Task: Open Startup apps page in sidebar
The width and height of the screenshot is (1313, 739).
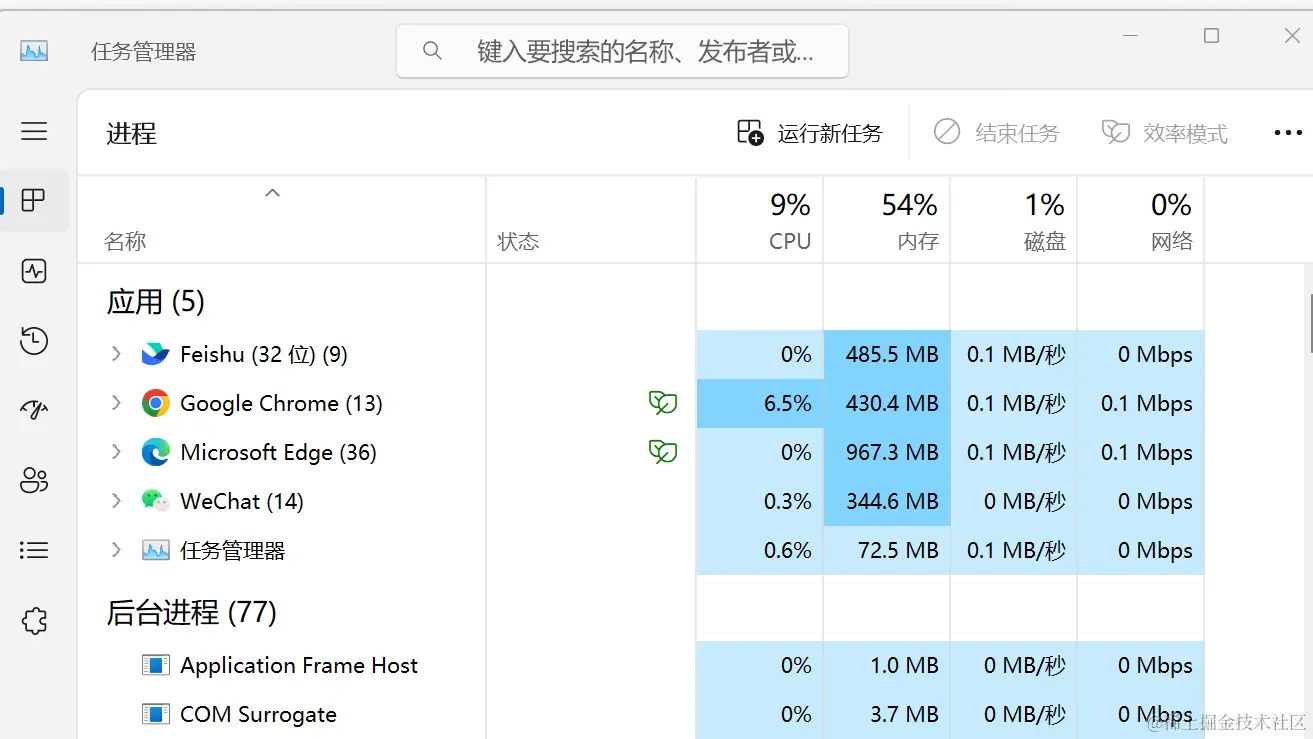Action: pyautogui.click(x=34, y=409)
